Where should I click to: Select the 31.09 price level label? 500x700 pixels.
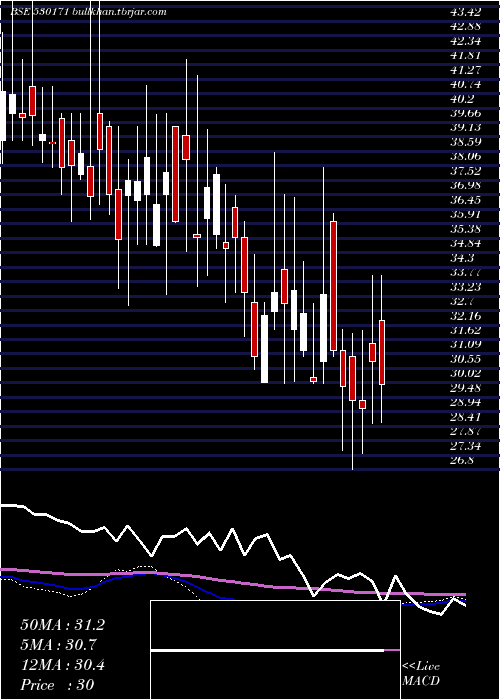click(466, 344)
